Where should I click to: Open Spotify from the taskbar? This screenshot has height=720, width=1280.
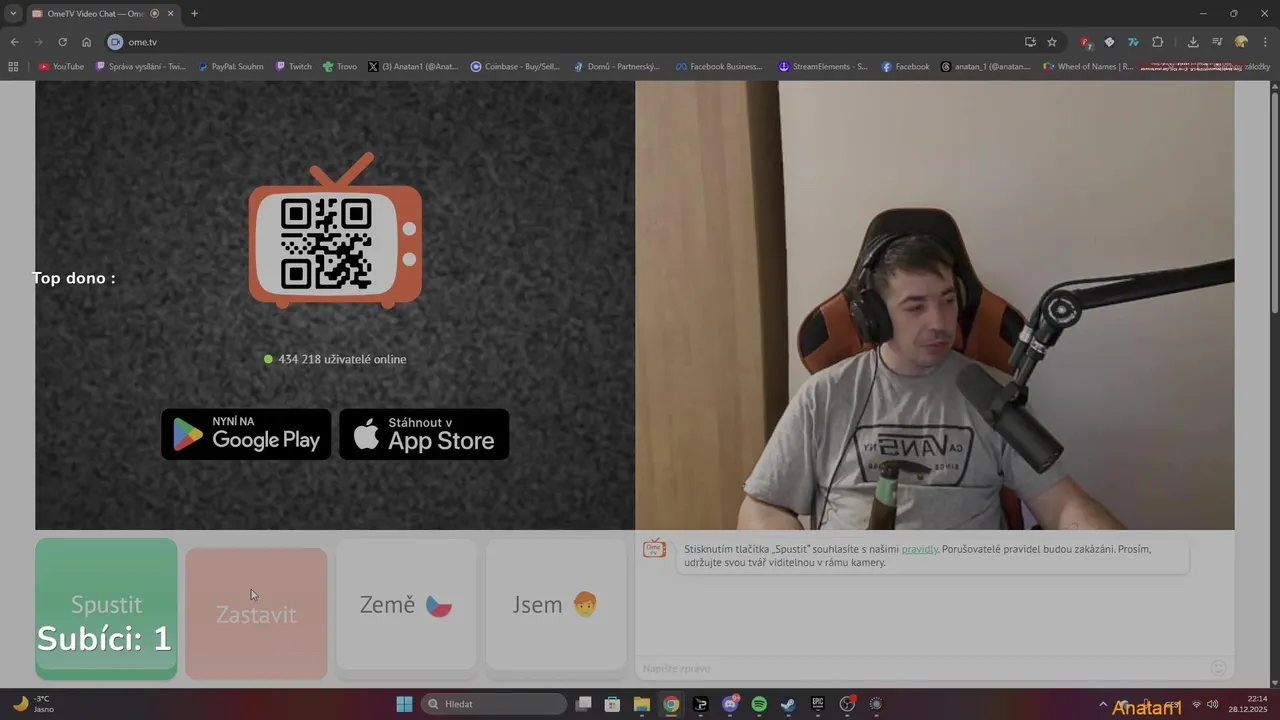point(759,704)
